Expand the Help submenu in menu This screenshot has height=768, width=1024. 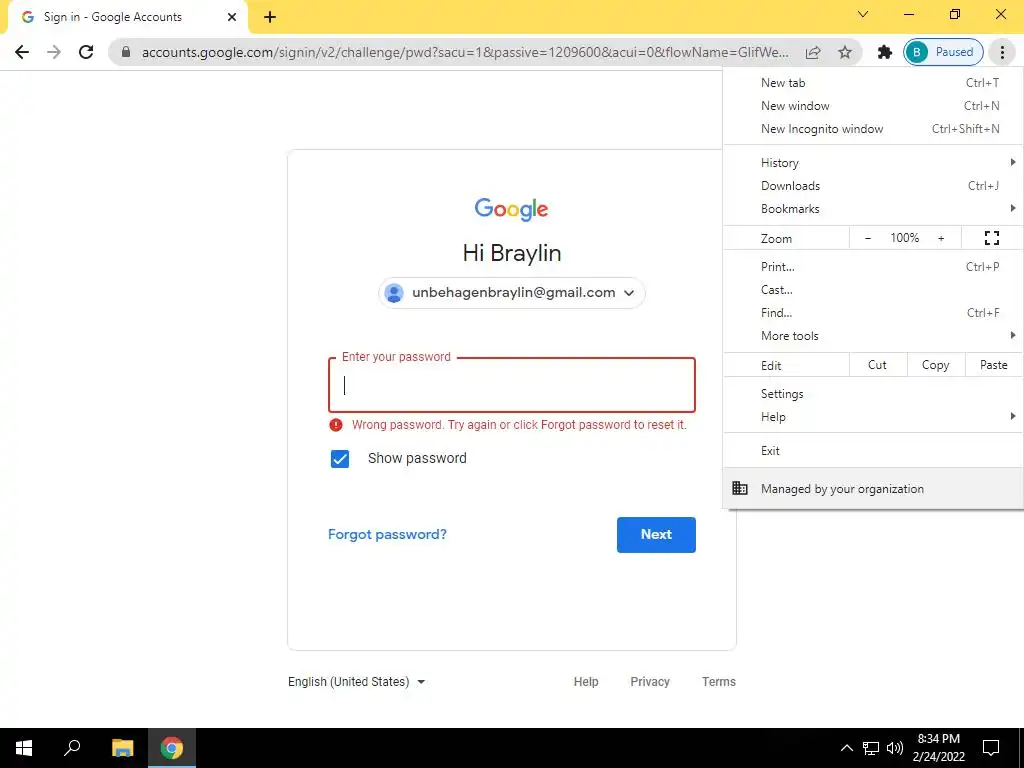[873, 417]
